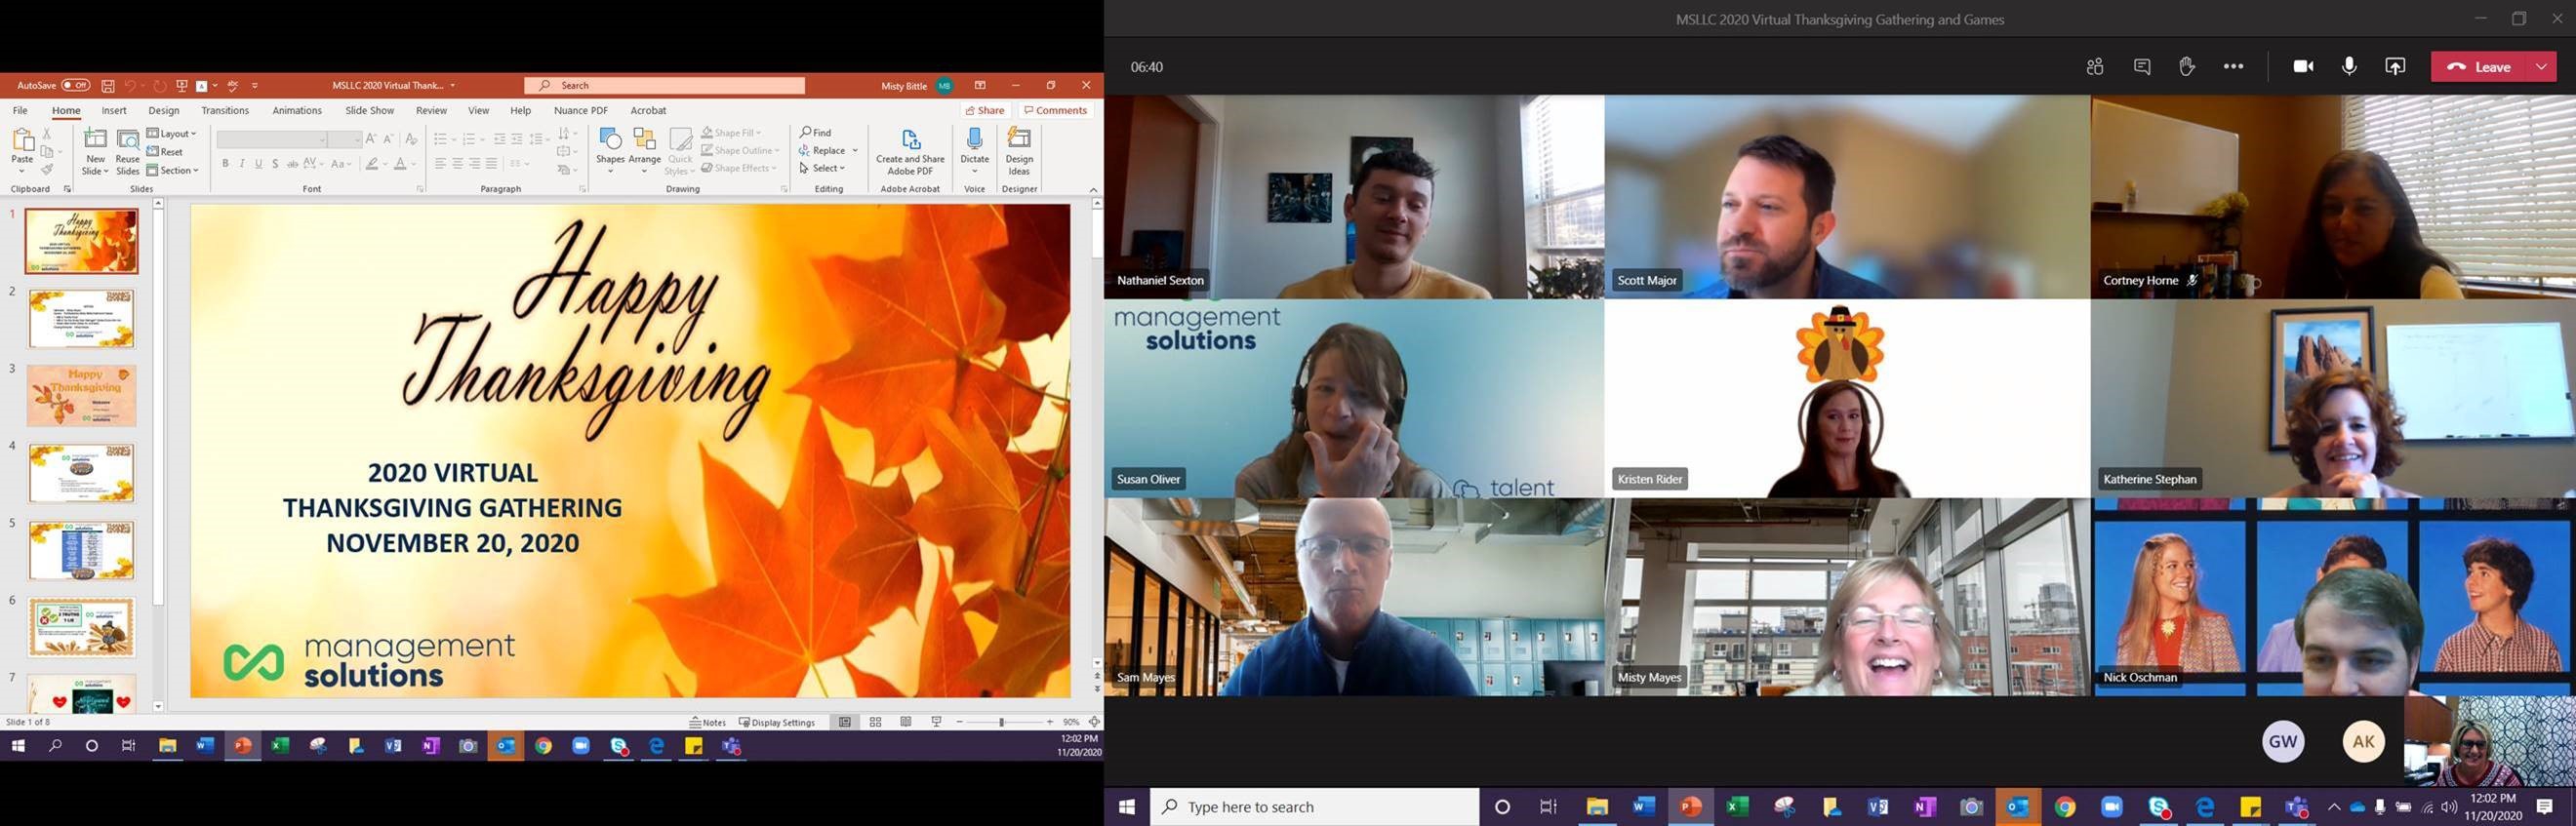The height and width of the screenshot is (826, 2576).
Task: Turn camera on or off in Teams
Action: pyautogui.click(x=2303, y=67)
